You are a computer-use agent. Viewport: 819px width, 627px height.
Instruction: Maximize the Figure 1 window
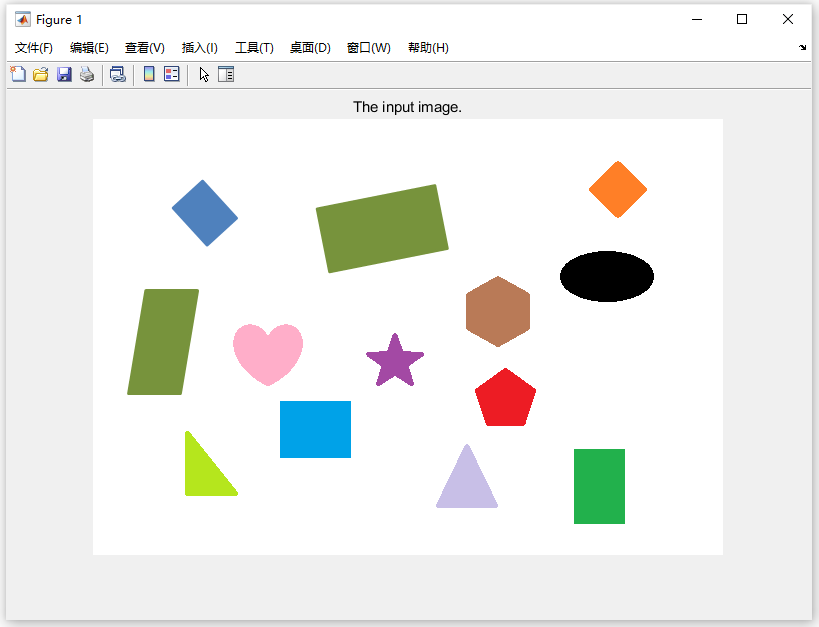pyautogui.click(x=742, y=19)
